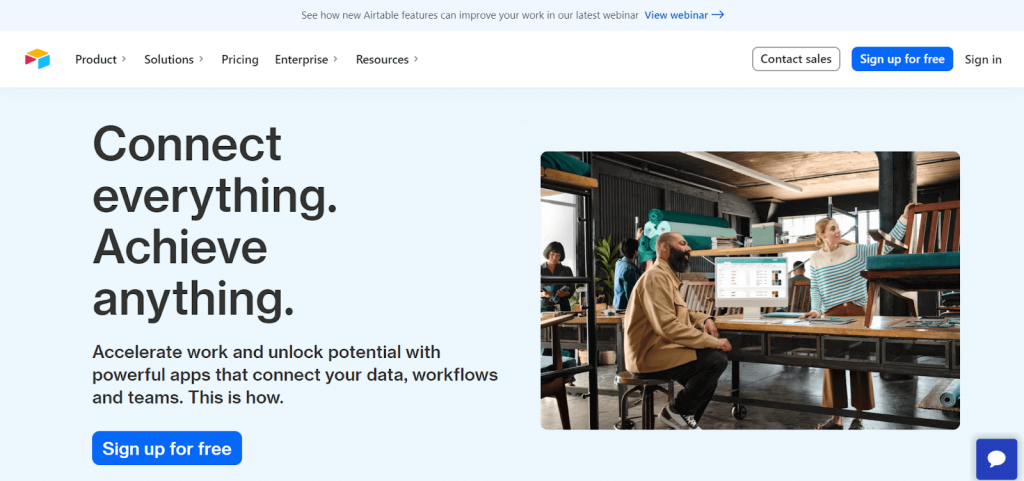Image resolution: width=1024 pixels, height=481 pixels.
Task: Click the webinar announcement banner text
Action: pyautogui.click(x=470, y=15)
